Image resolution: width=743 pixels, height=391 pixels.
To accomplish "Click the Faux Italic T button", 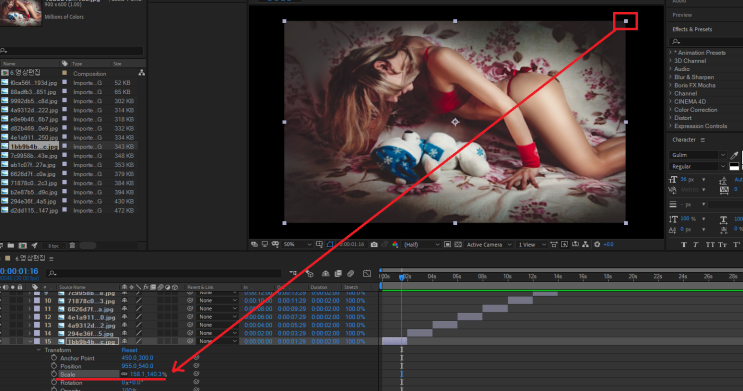I will click(x=696, y=245).
